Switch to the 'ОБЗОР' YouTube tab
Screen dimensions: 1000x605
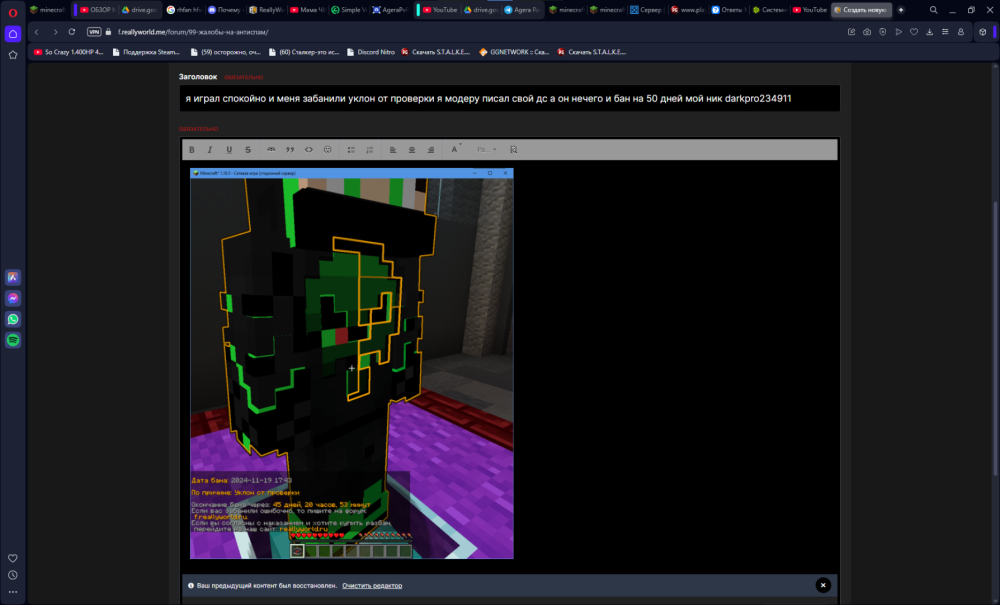(96, 10)
